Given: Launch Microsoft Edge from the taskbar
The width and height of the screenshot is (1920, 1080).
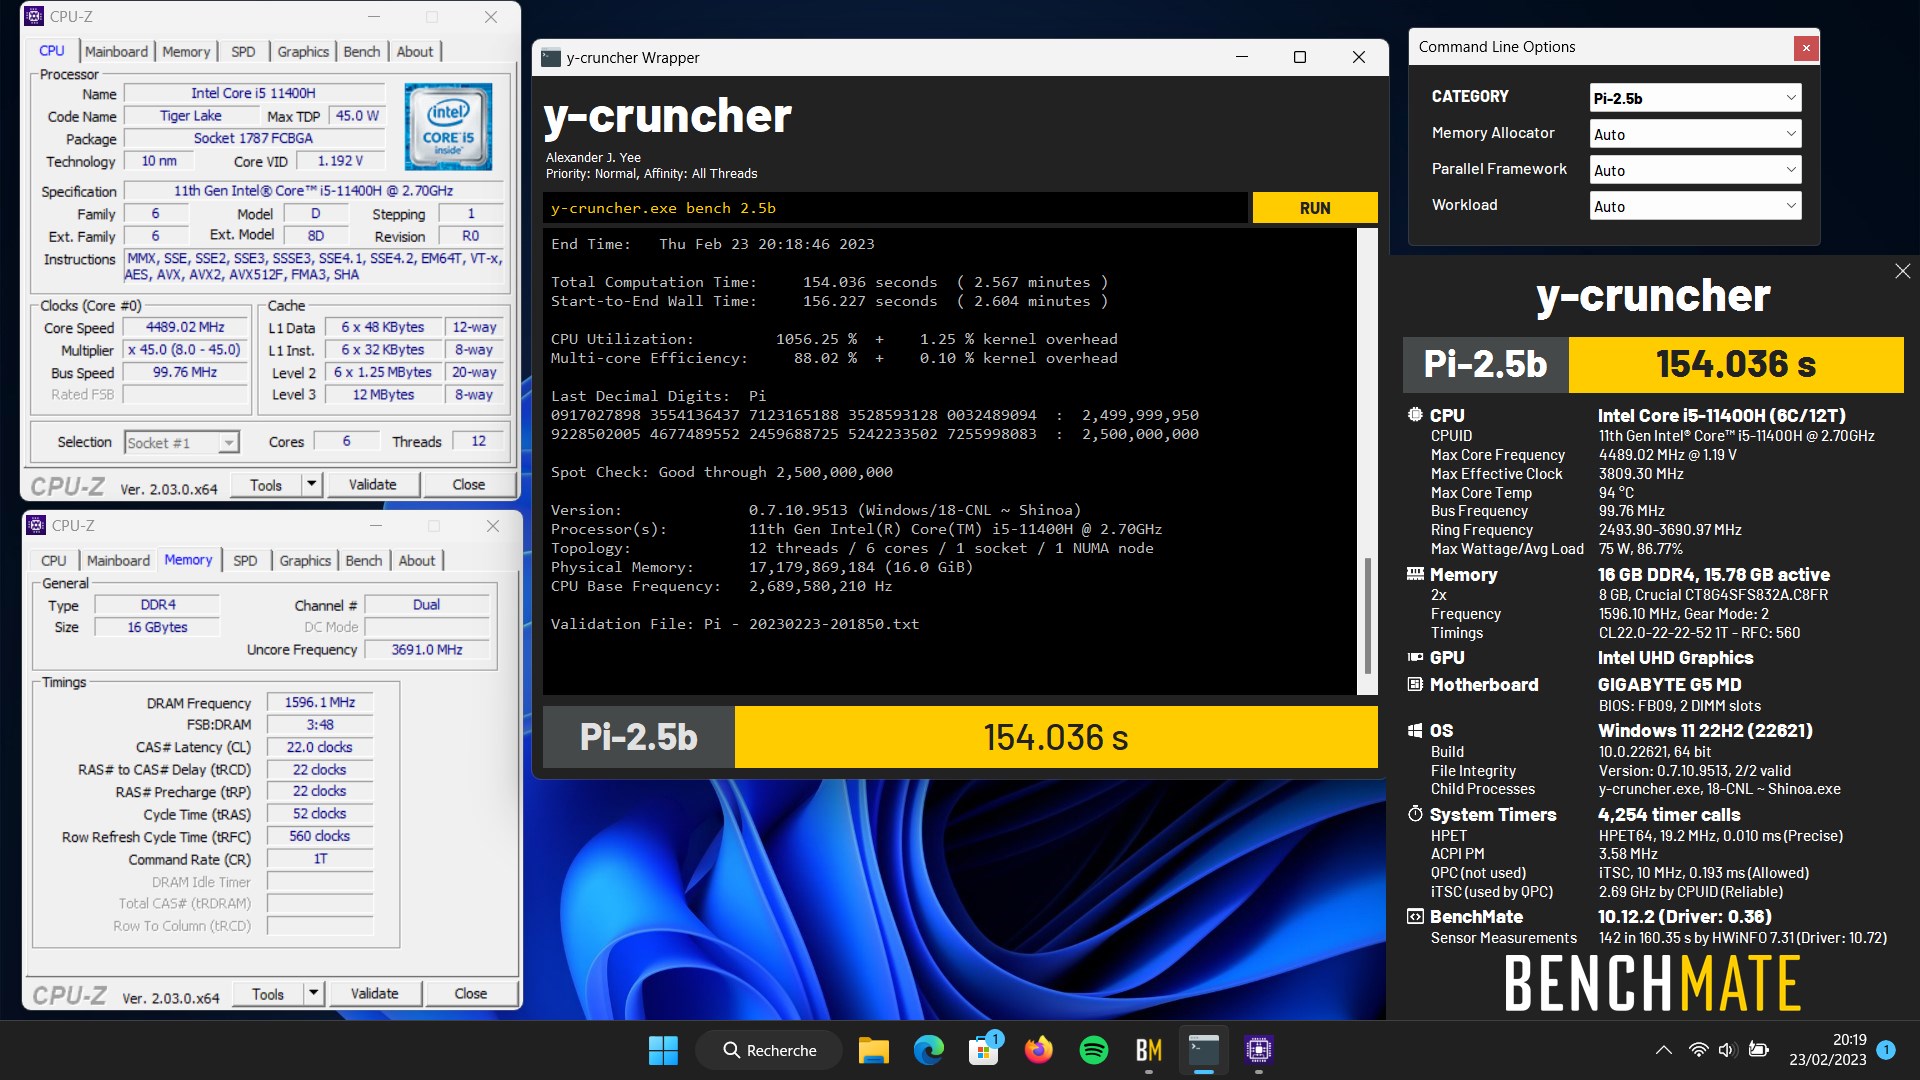Looking at the screenshot, I should pyautogui.click(x=928, y=1050).
